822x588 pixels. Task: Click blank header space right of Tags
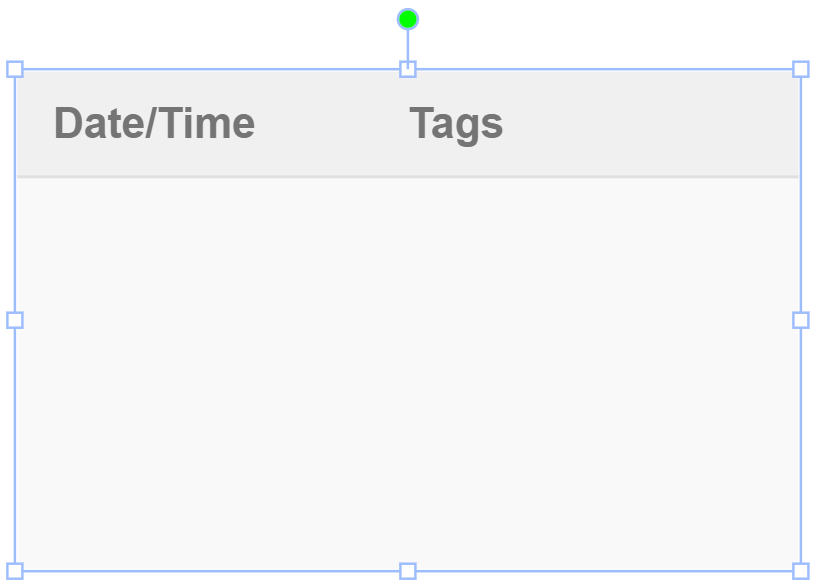(x=650, y=123)
